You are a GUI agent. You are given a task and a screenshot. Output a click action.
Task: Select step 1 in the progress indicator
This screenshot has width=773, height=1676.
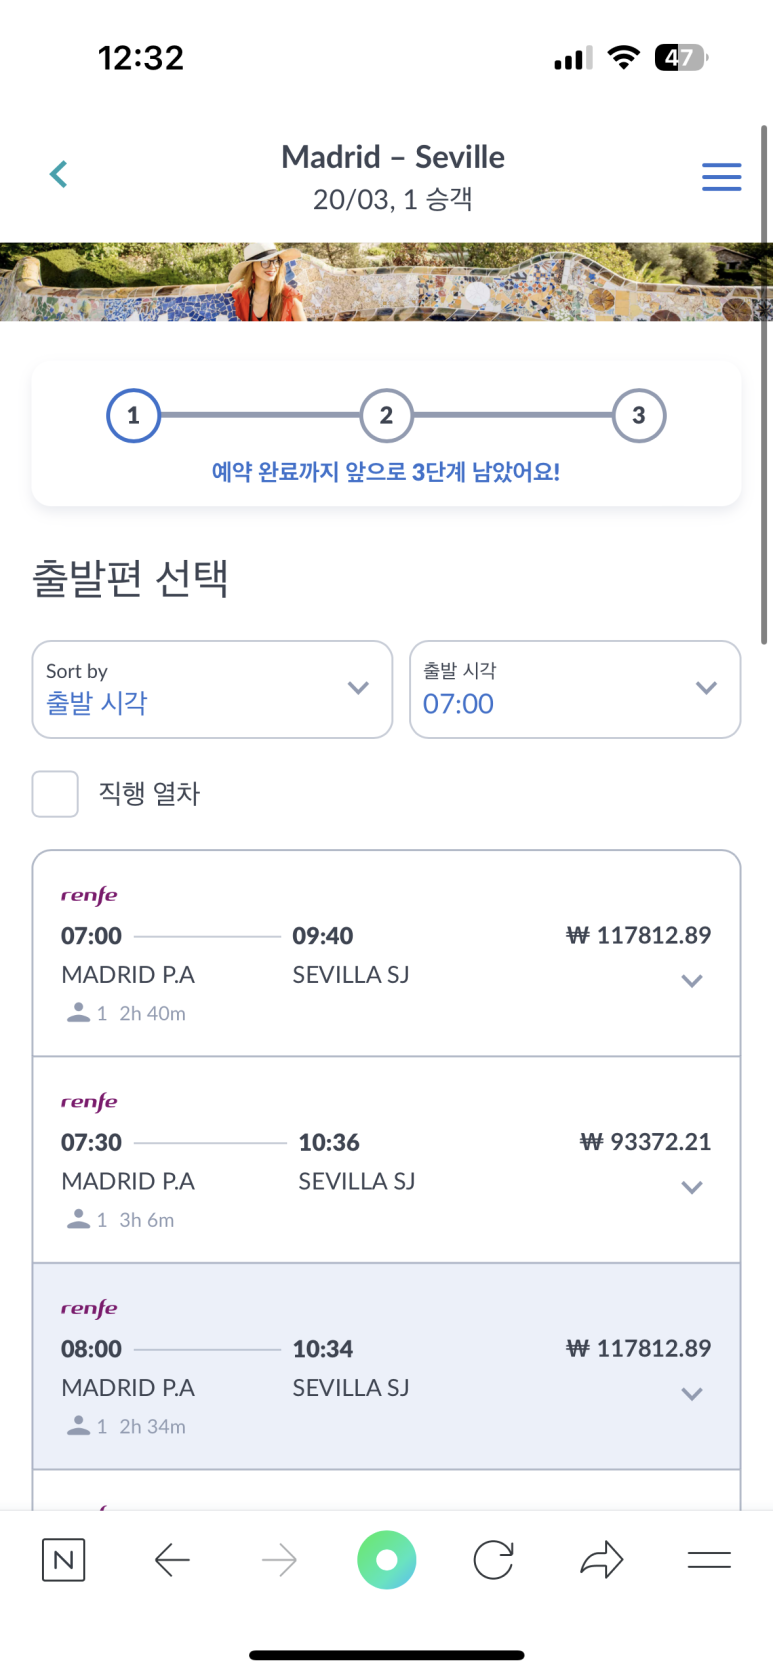click(133, 415)
